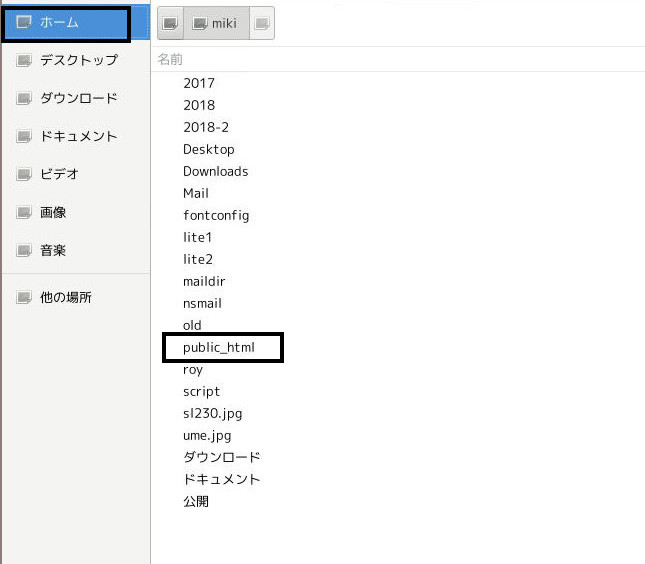Click the 他の場所 sidebar icon
Viewport: 645px width, 564px height.
point(24,297)
